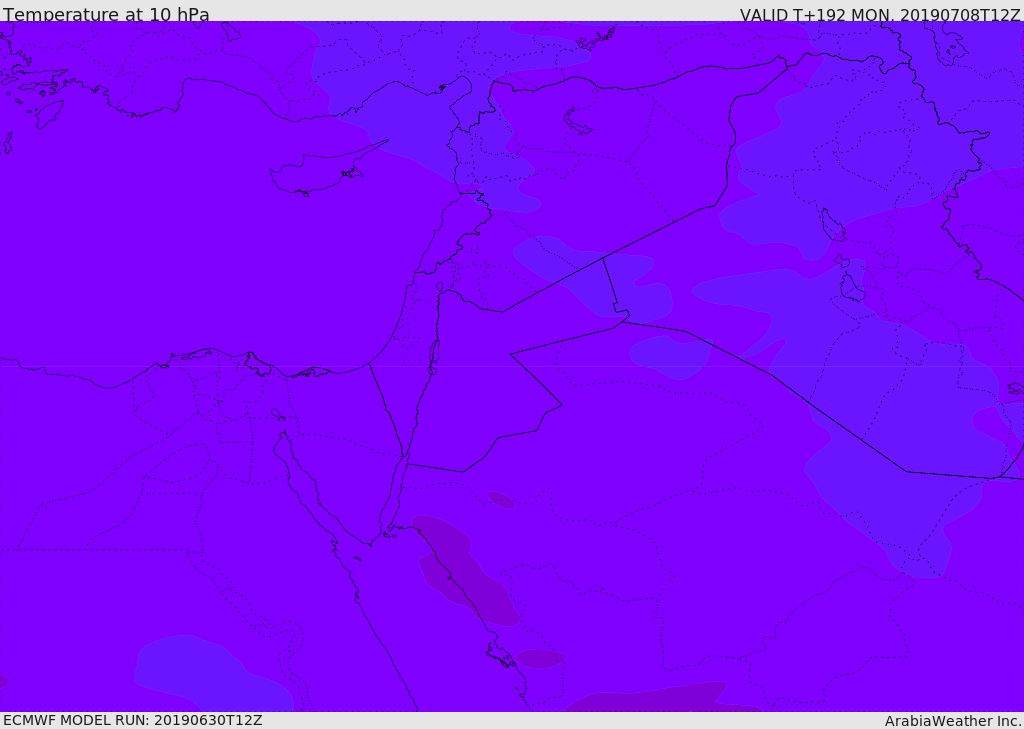Click the 'Temperature at 10 hPa' title text

(106, 14)
